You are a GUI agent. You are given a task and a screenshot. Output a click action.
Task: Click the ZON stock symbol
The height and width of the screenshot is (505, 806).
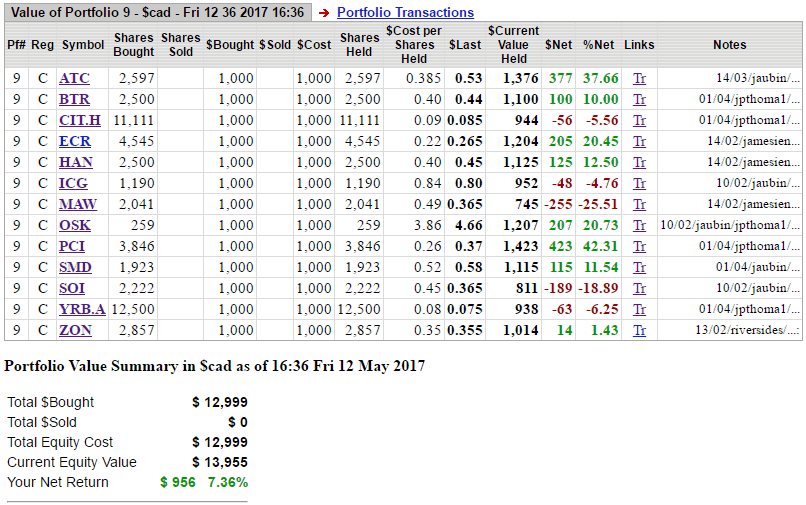tap(75, 330)
